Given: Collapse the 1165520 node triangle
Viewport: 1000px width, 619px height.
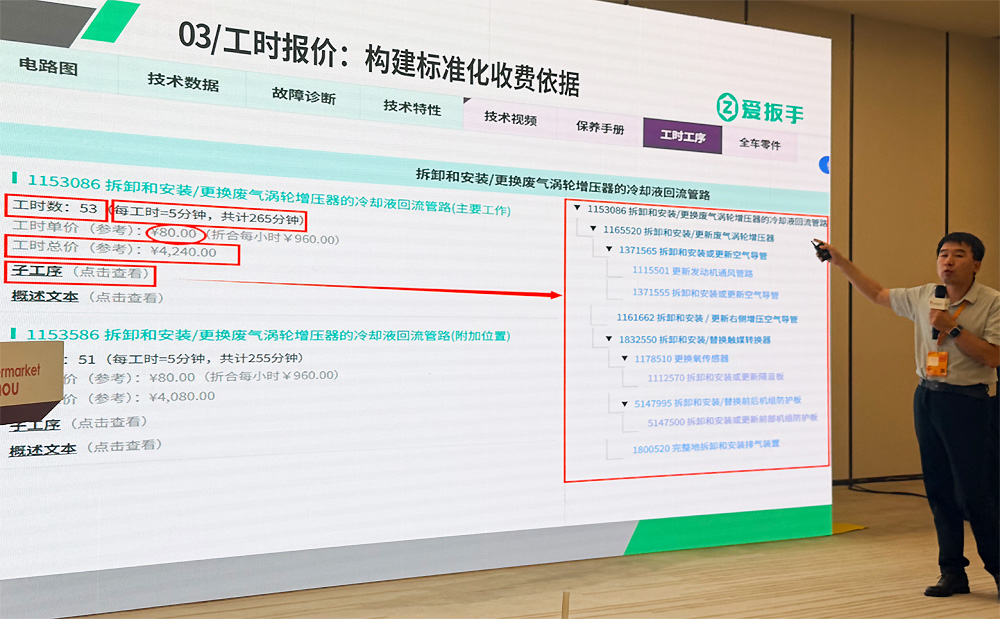Looking at the screenshot, I should [593, 228].
